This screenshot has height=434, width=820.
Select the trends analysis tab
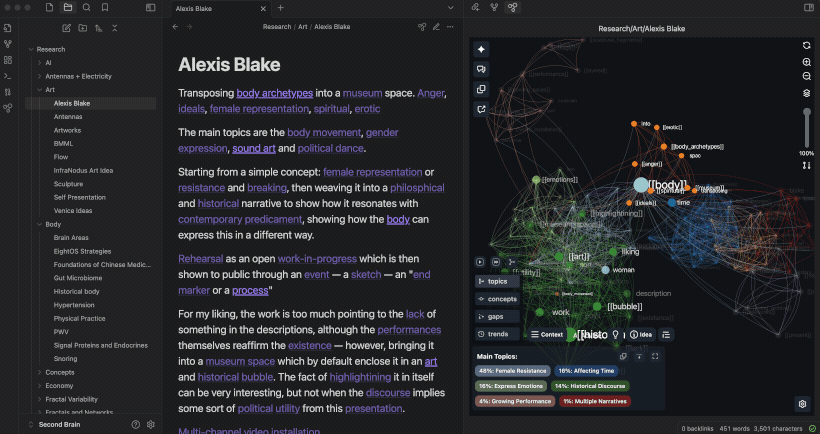pos(497,334)
